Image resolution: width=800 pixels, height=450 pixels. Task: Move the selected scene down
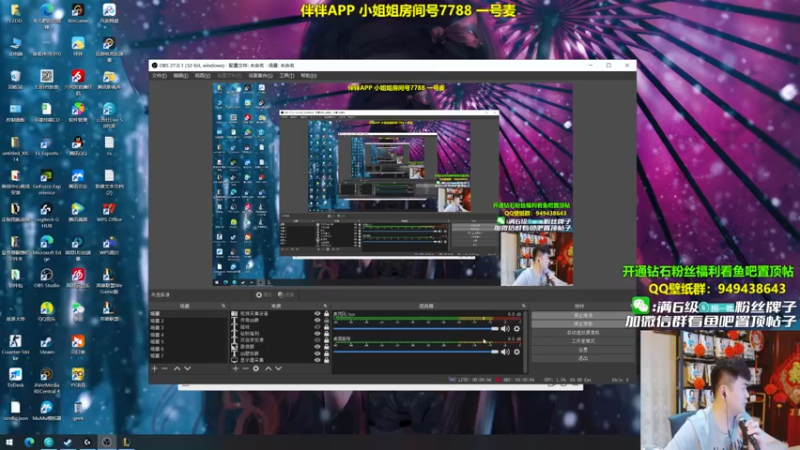[187, 368]
